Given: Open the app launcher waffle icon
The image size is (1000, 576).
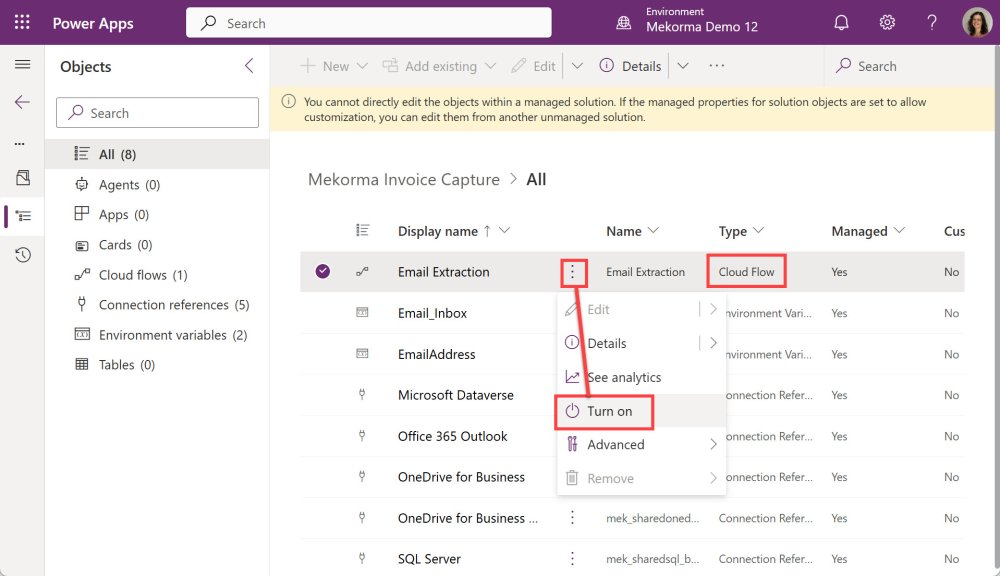Looking at the screenshot, I should [x=22, y=22].
